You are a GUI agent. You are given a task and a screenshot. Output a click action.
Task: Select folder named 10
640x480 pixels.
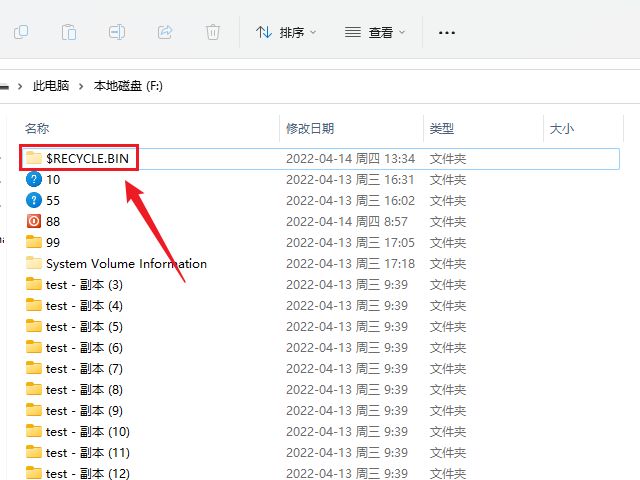pyautogui.click(x=53, y=180)
